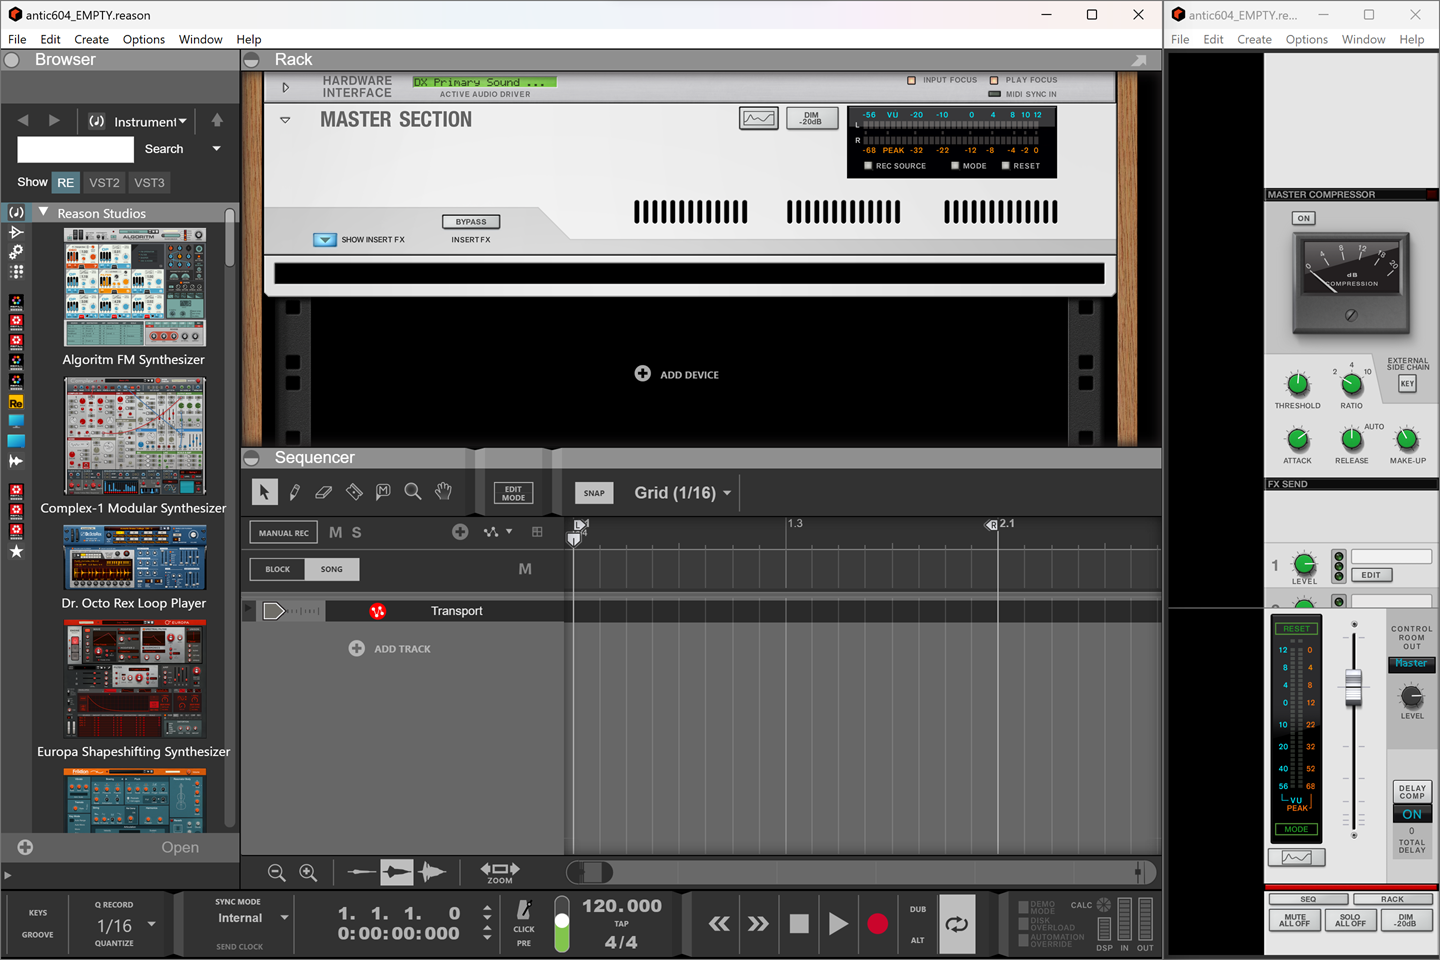The height and width of the screenshot is (960, 1440).
Task: Open the File menu in main window
Action: 17,39
